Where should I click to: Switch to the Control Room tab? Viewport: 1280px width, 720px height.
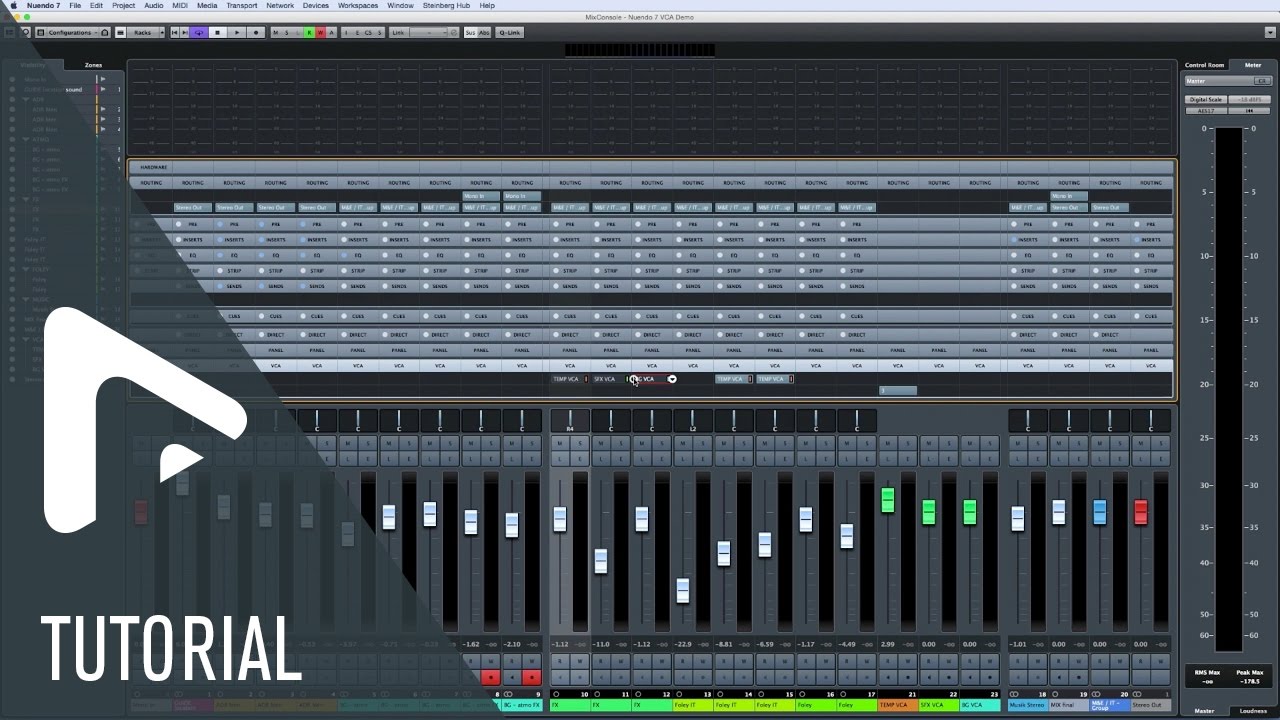click(1204, 65)
